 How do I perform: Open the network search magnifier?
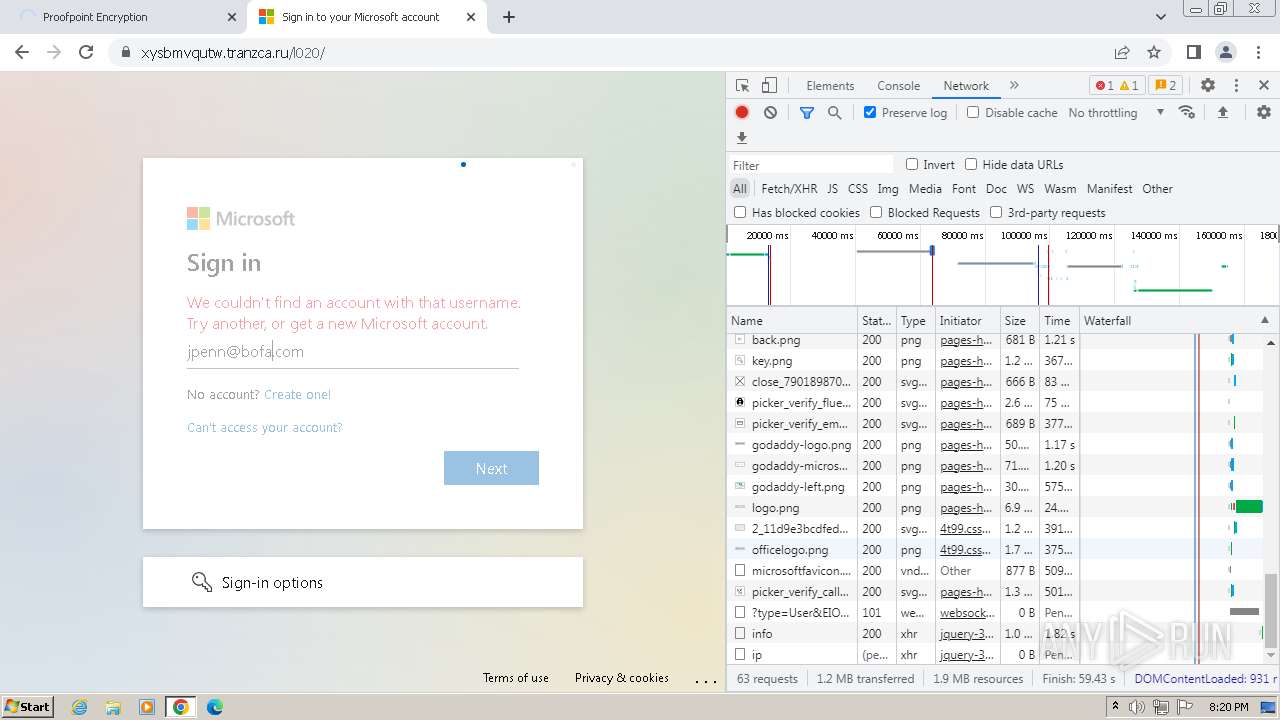tap(835, 113)
